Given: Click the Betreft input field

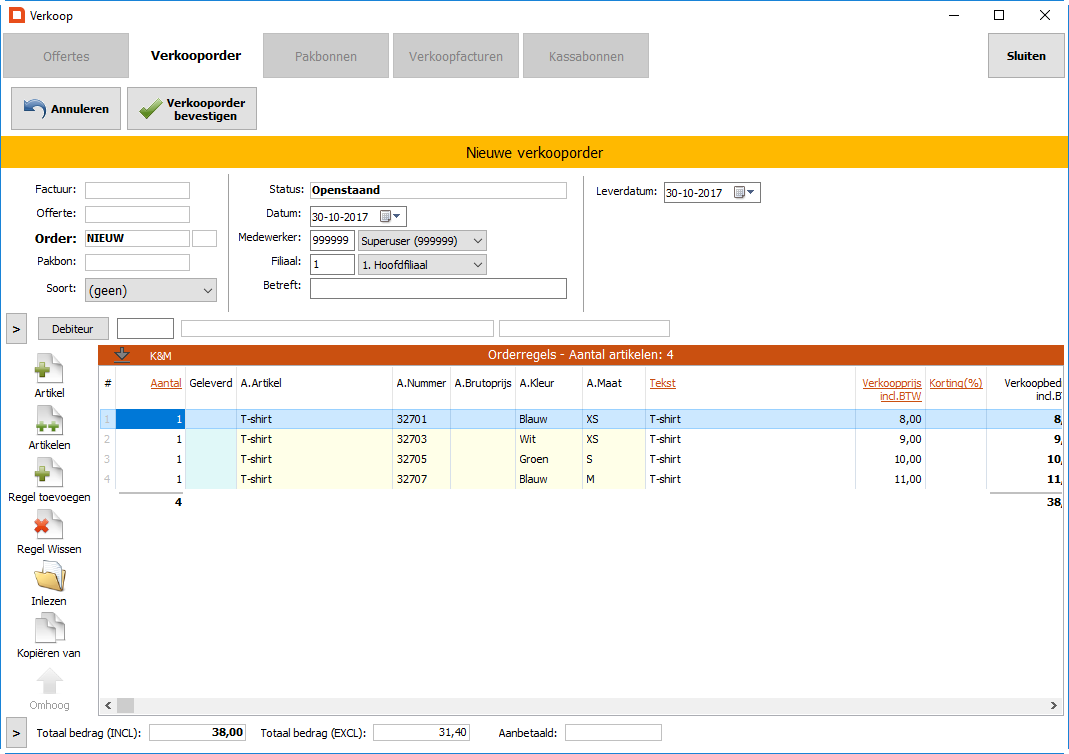Looking at the screenshot, I should click(438, 289).
